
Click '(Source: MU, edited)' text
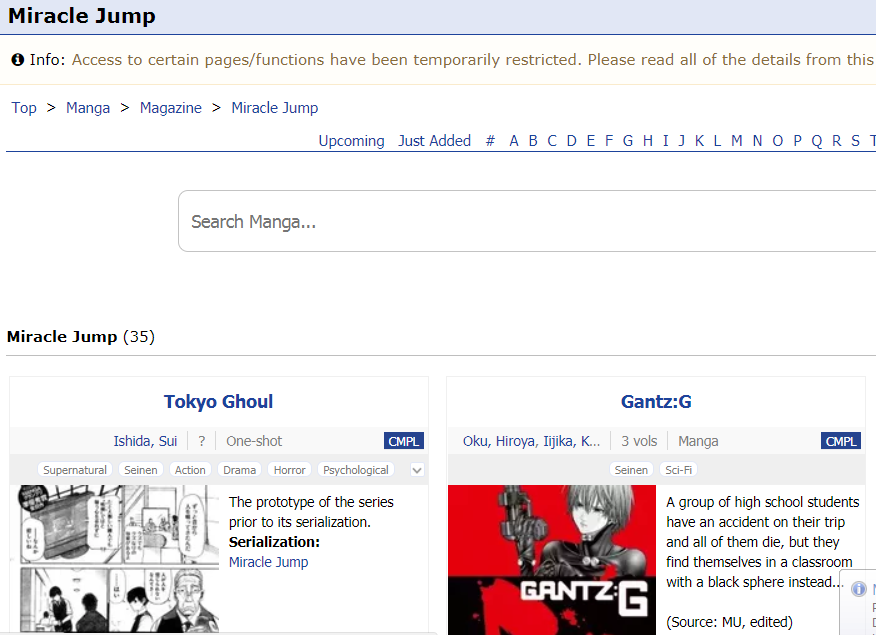(x=729, y=622)
